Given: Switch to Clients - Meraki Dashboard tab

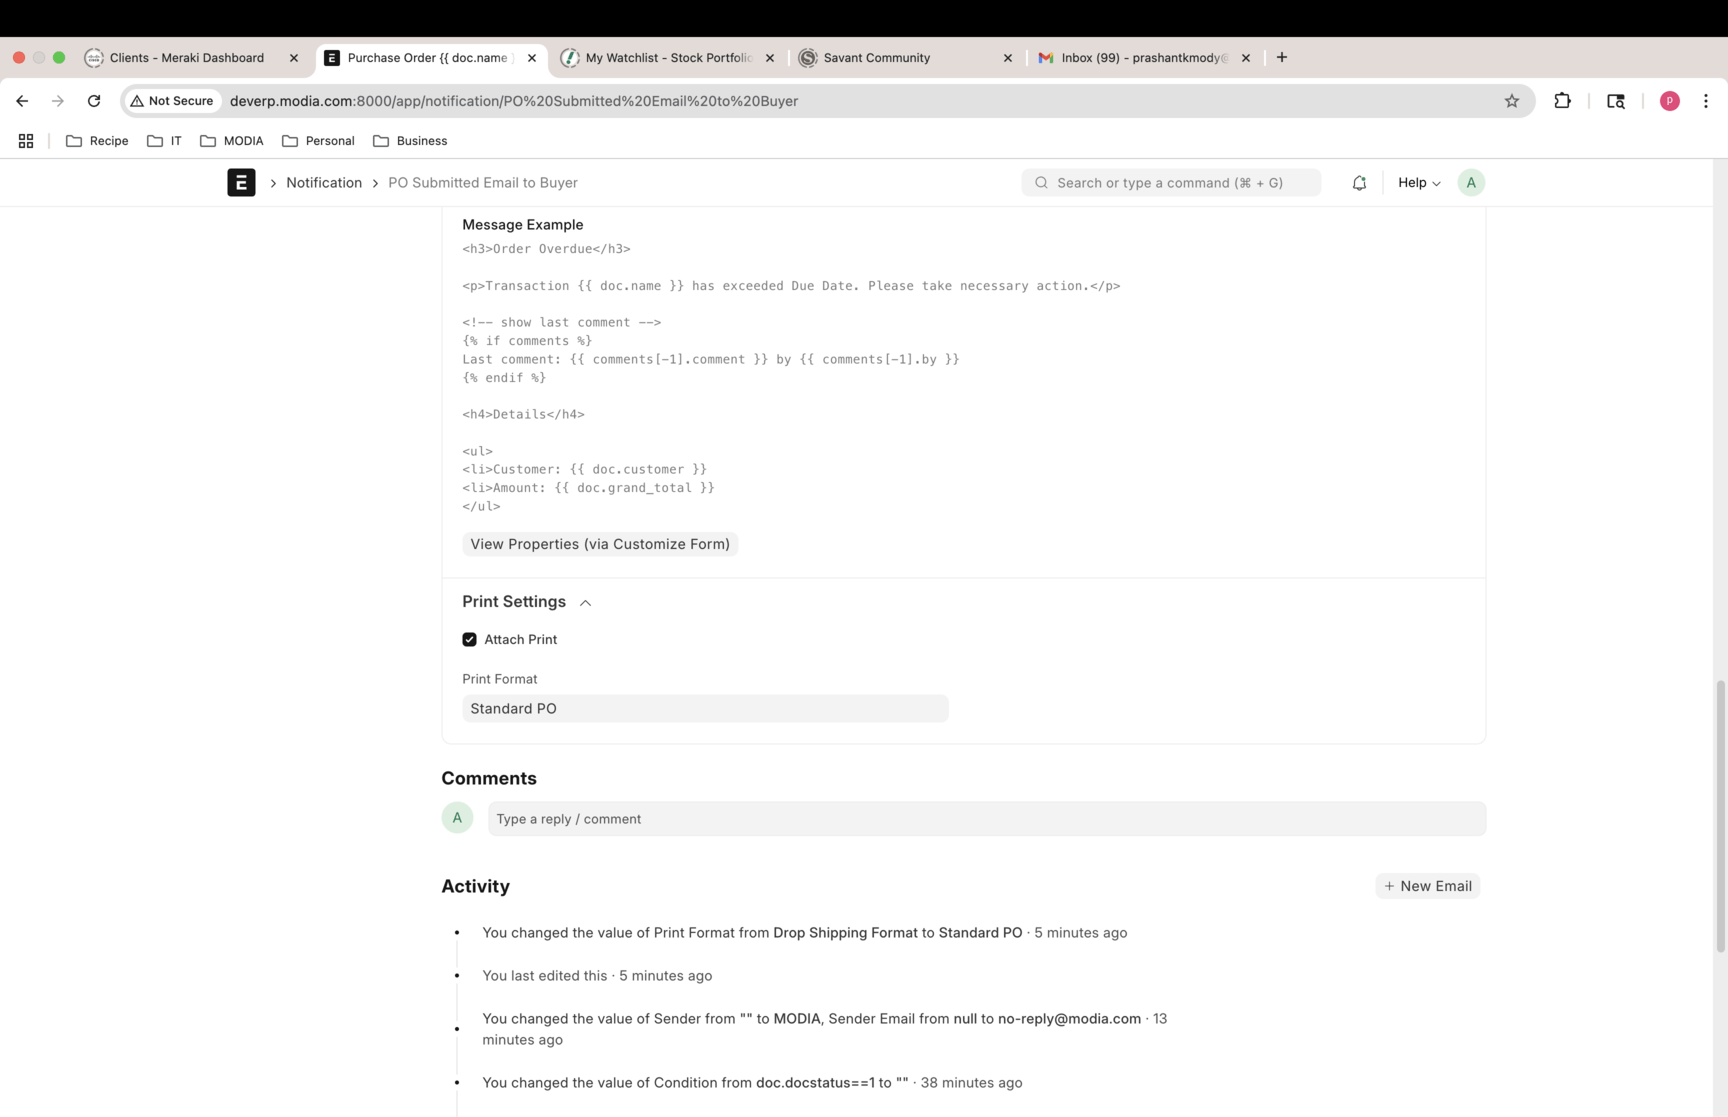Looking at the screenshot, I should tap(186, 58).
